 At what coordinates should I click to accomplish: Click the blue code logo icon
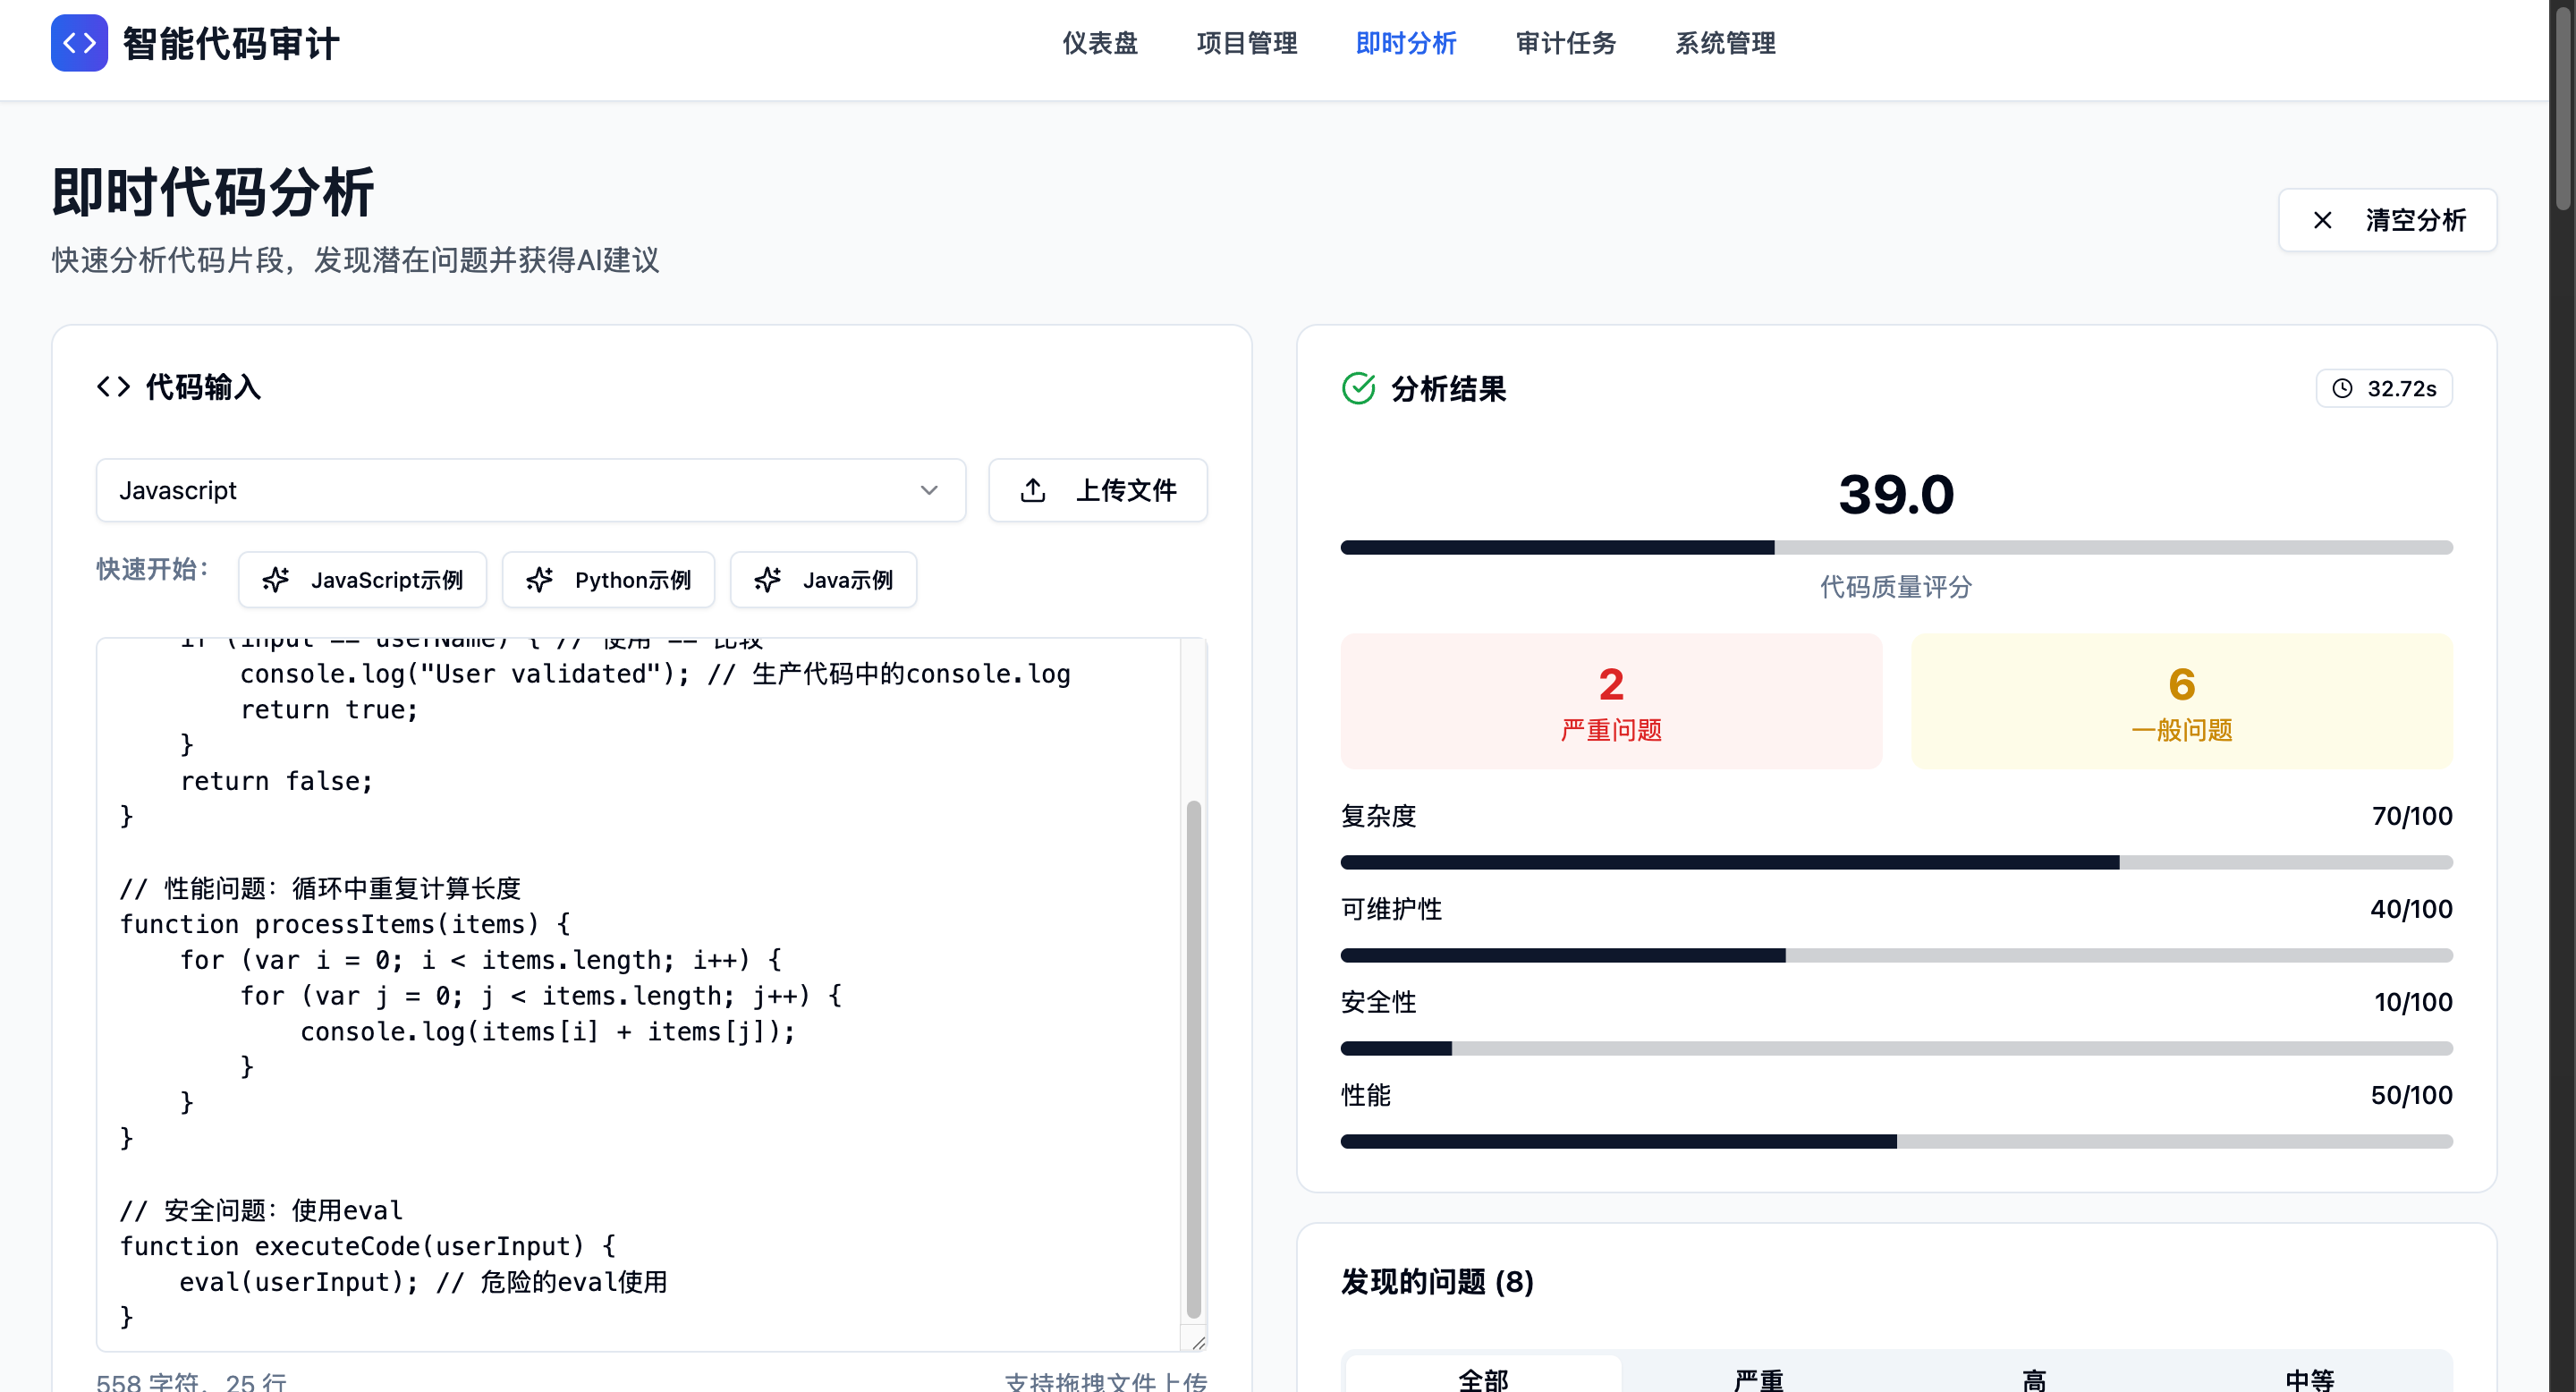(x=79, y=43)
